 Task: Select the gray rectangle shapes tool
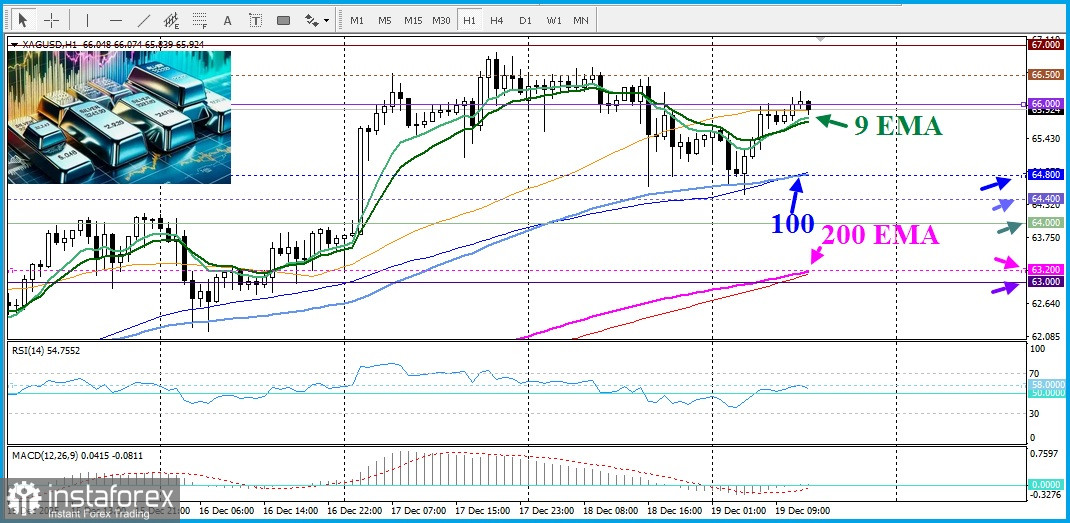pos(284,20)
